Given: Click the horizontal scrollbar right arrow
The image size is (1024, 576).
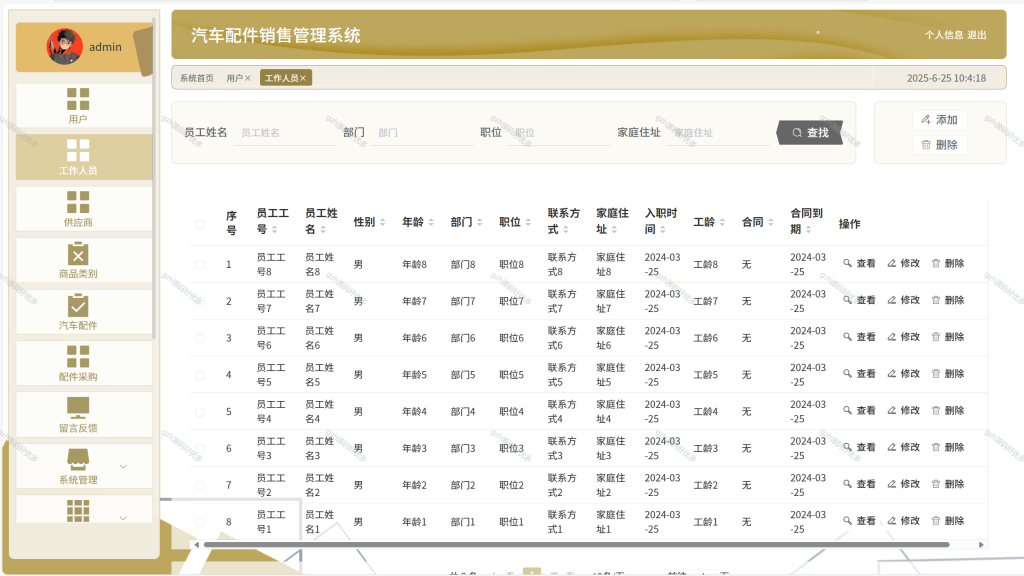Looking at the screenshot, I should [x=981, y=545].
